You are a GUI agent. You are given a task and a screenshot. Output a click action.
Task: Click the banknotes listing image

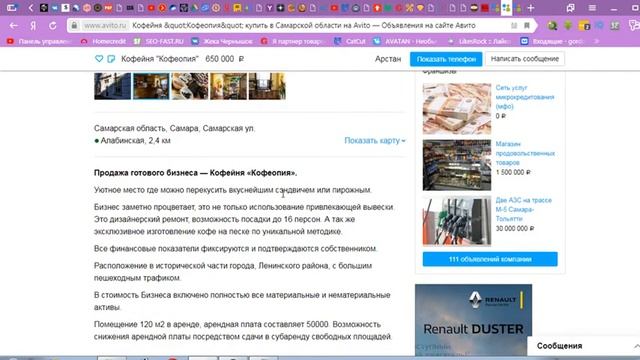[457, 109]
